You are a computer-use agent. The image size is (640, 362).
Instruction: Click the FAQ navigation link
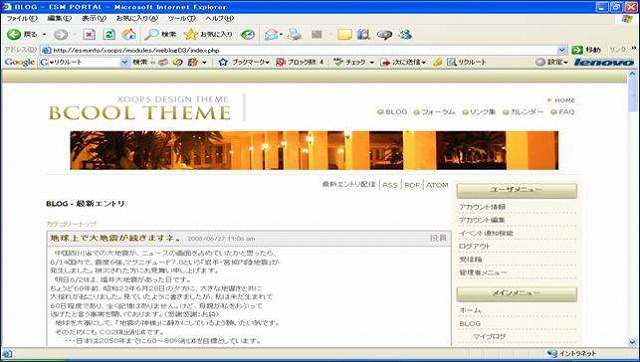click(567, 112)
